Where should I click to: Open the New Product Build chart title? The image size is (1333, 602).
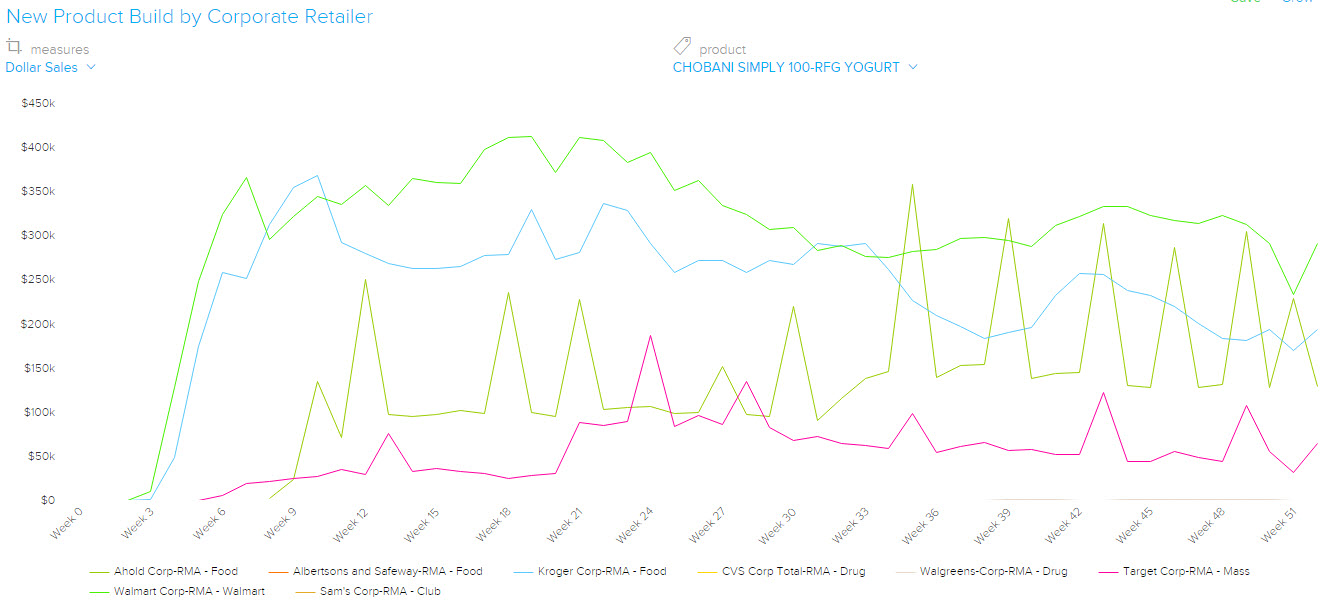189,17
